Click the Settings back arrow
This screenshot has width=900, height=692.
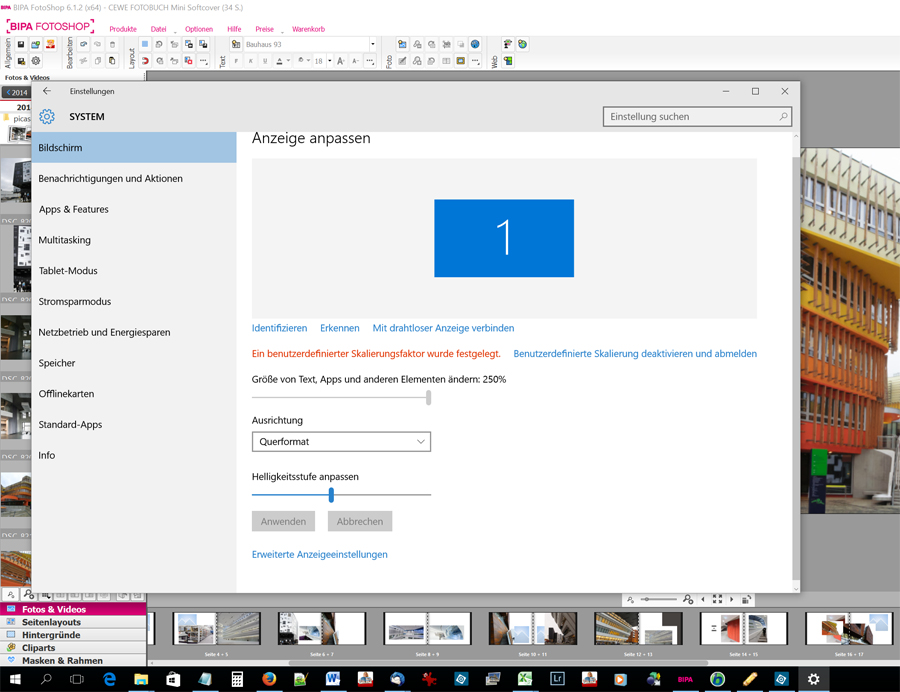pos(47,91)
